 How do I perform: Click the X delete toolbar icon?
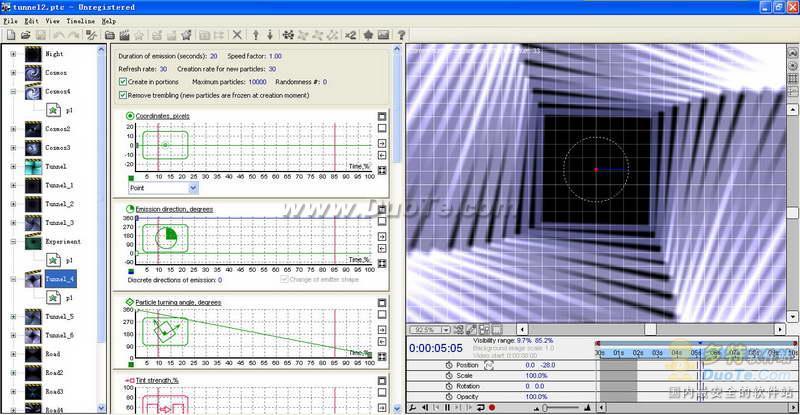237,35
